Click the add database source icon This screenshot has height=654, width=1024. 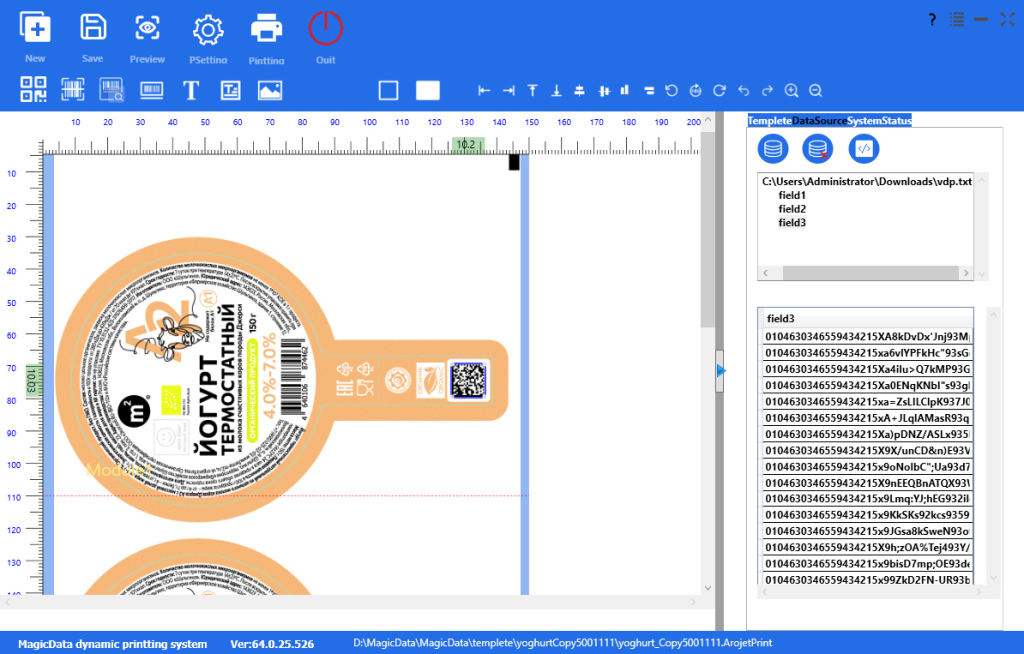click(x=773, y=149)
